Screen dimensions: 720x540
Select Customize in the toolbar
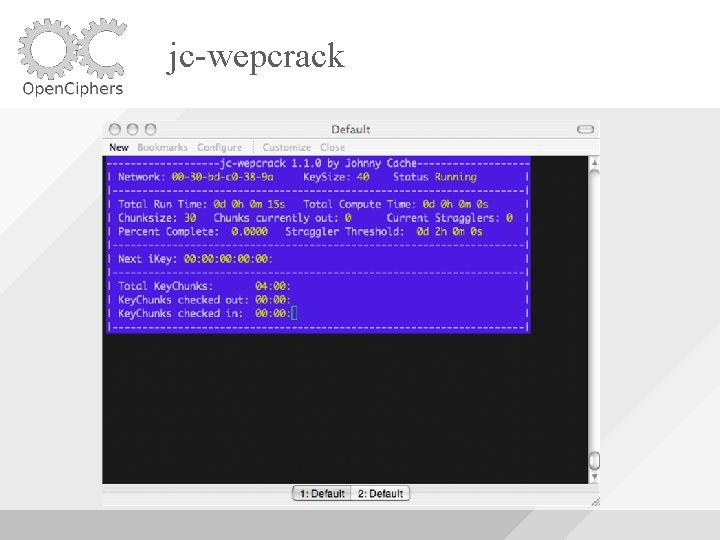coord(287,147)
